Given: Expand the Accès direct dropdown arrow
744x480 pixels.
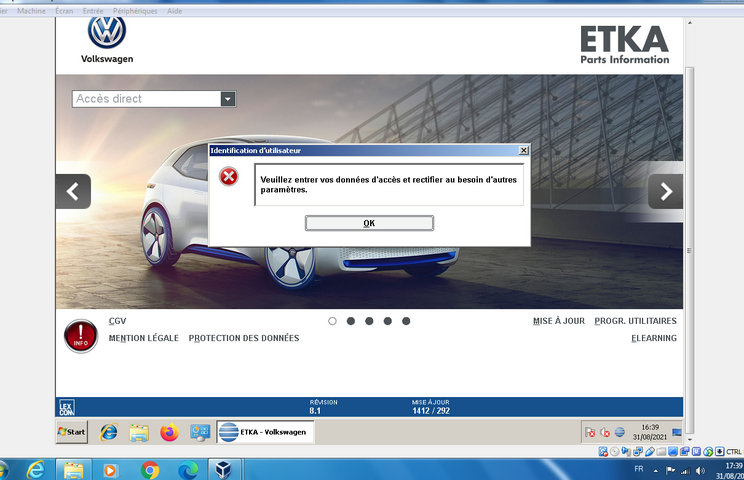Looking at the screenshot, I should point(228,99).
